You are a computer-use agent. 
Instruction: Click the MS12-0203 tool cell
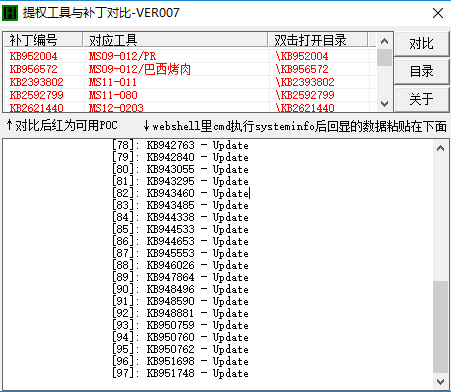click(x=116, y=108)
